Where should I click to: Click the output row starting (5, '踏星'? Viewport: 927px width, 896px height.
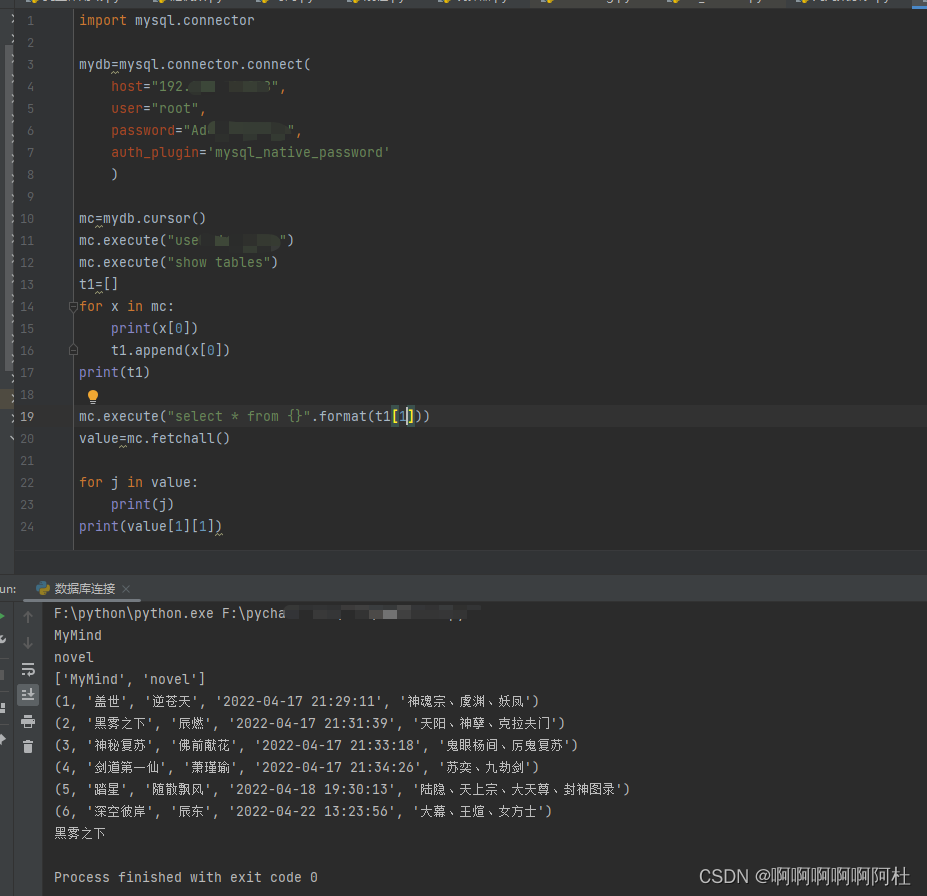pyautogui.click(x=342, y=790)
